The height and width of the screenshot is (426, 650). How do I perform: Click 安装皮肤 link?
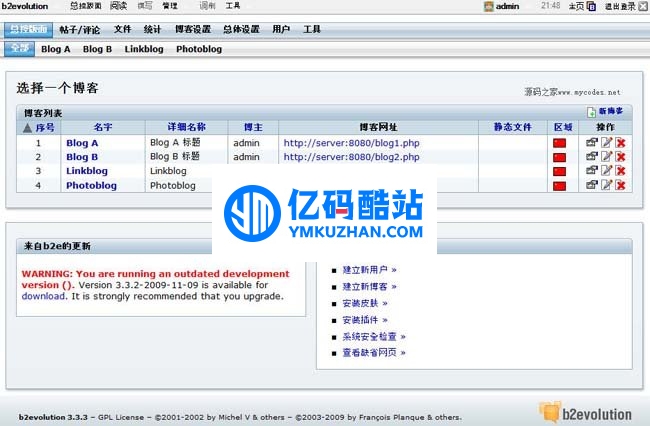coord(365,303)
